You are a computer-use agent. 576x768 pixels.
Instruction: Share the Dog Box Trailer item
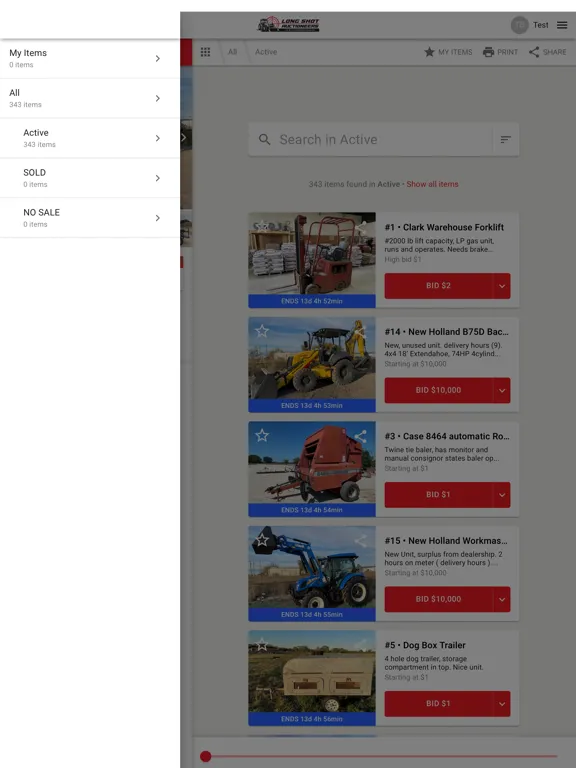point(360,645)
